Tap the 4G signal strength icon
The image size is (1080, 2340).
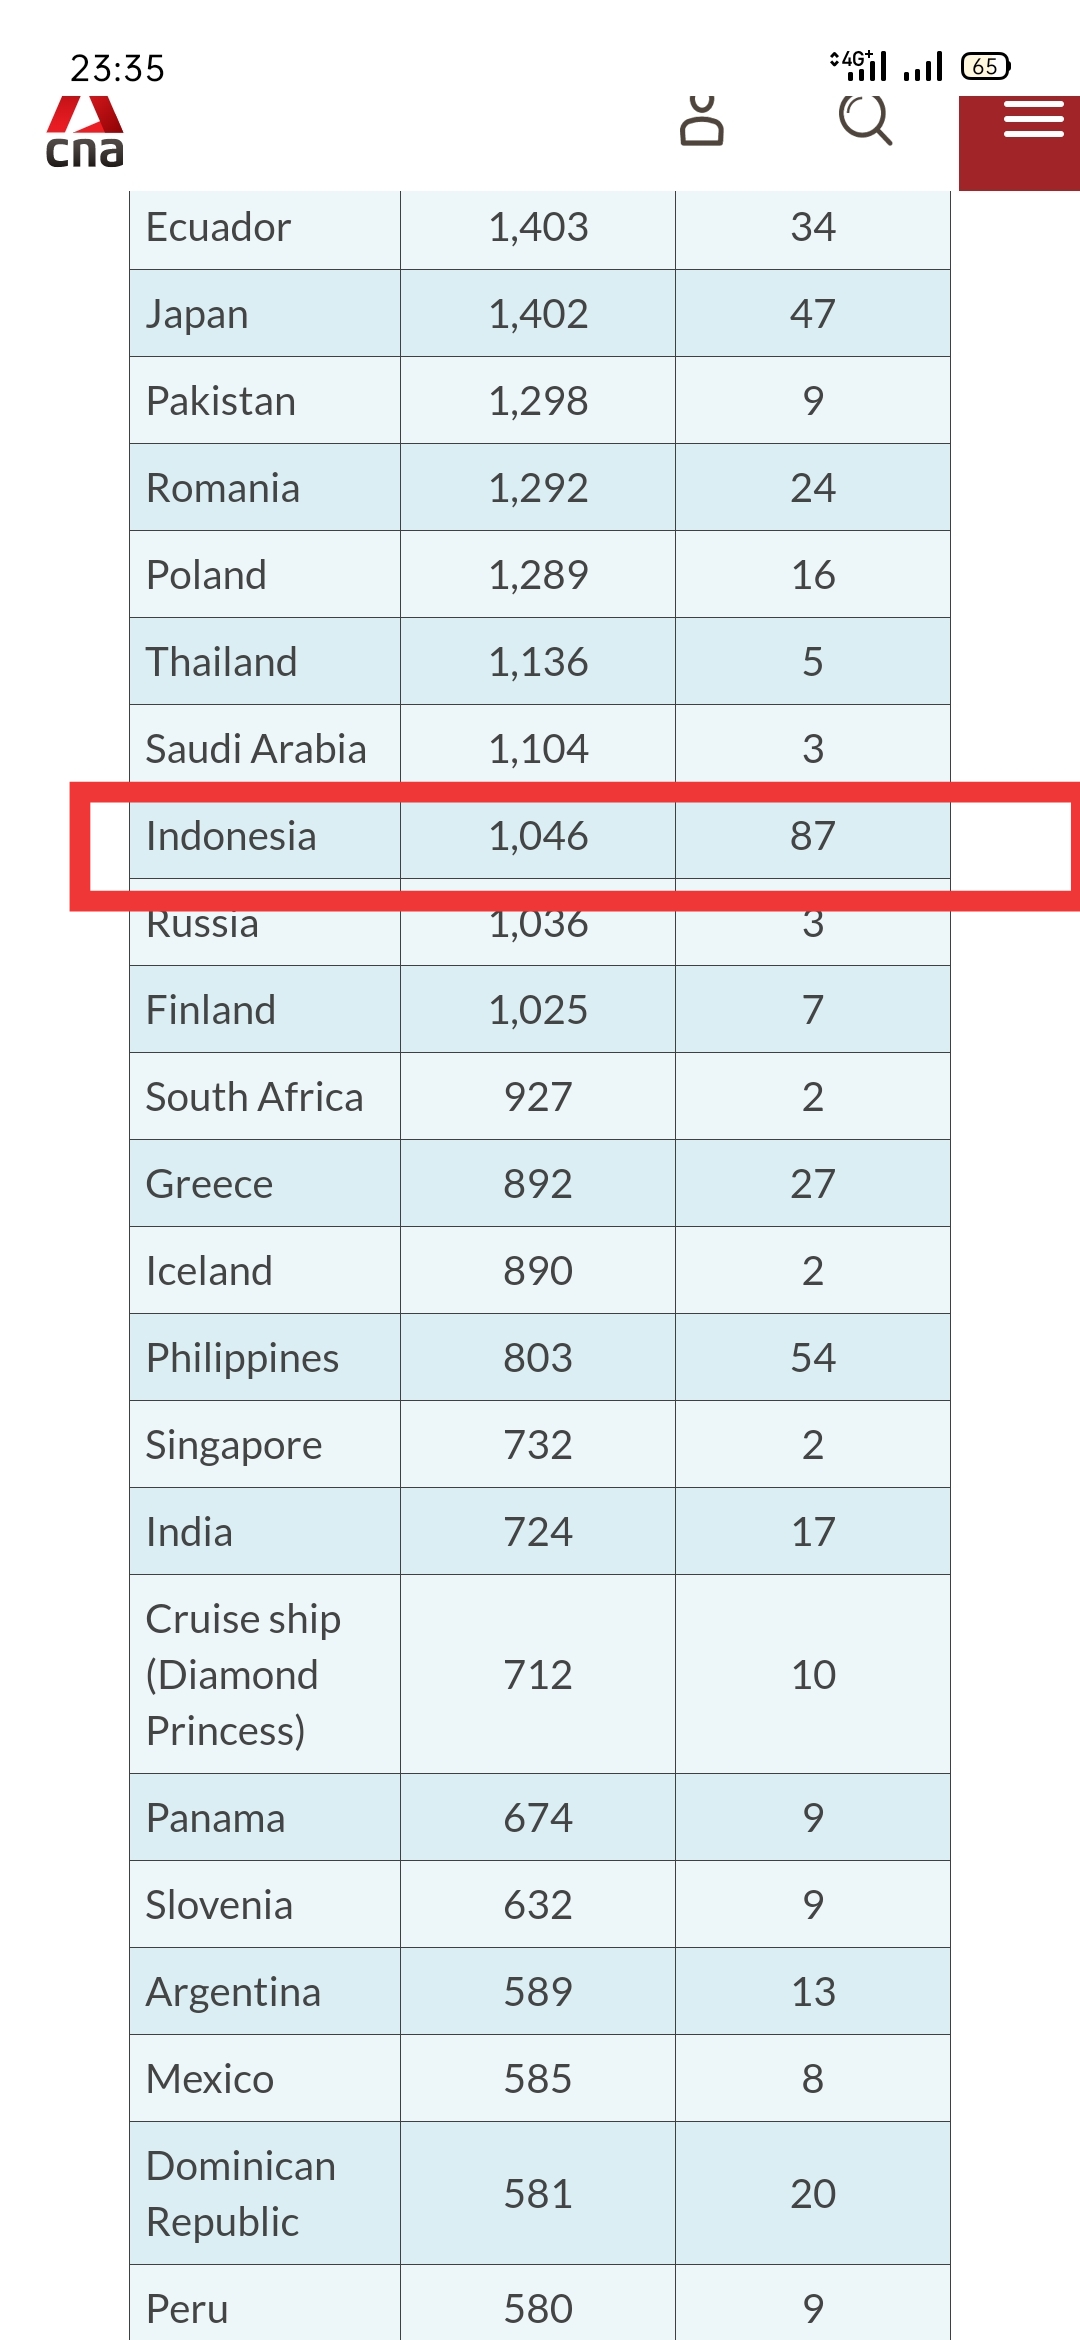click(859, 65)
